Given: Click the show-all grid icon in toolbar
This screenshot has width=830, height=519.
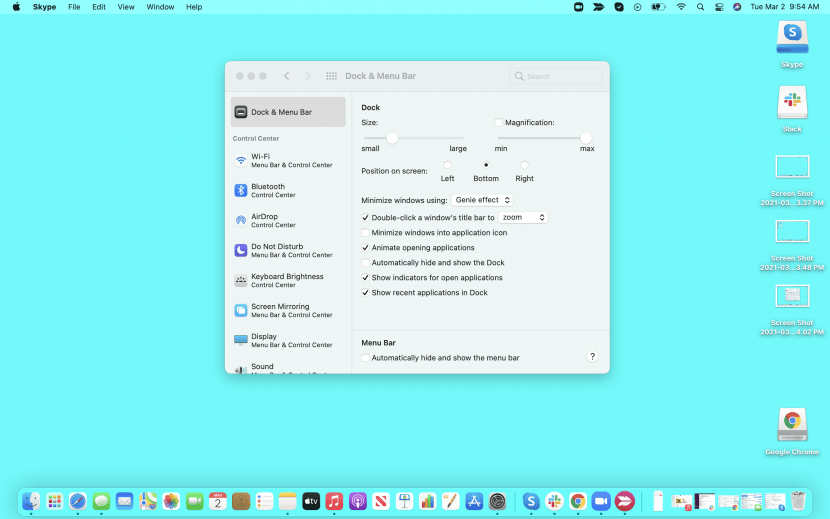Looking at the screenshot, I should click(x=331, y=76).
